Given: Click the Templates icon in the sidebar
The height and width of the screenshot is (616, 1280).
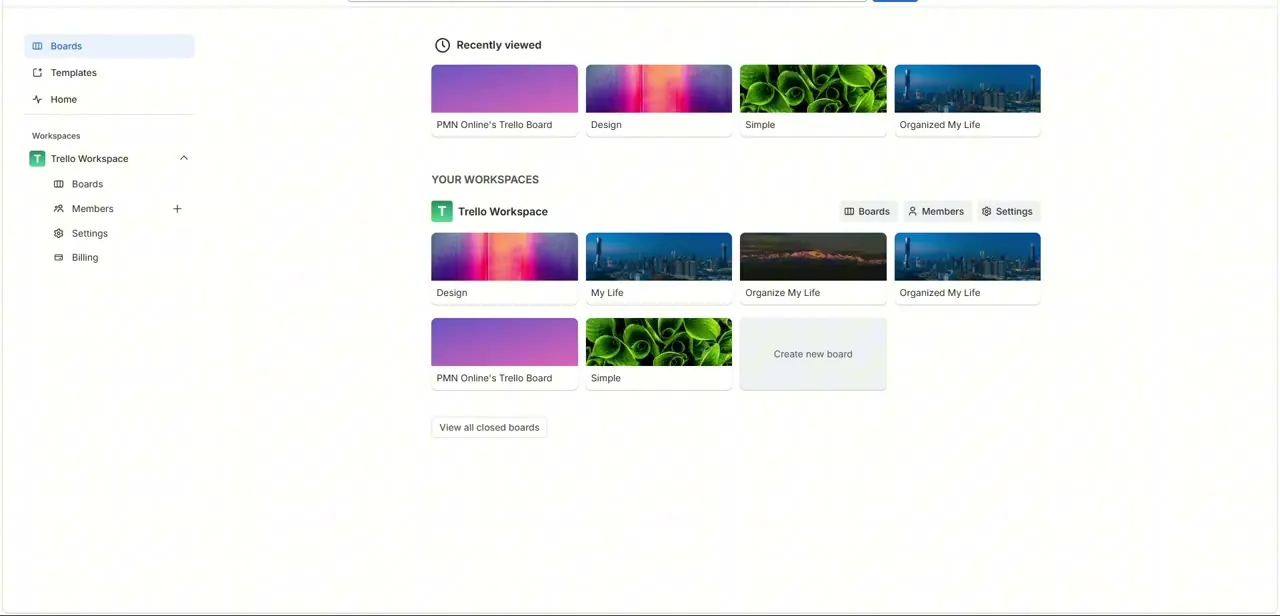Looking at the screenshot, I should pos(37,73).
